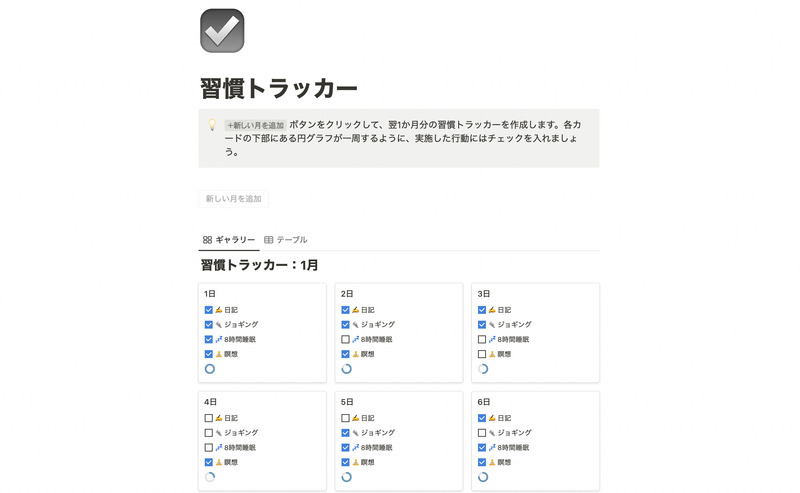Viewport: 800px width, 493px height.
Task: Click the progress ring on 4日 card
Action: pyautogui.click(x=210, y=477)
